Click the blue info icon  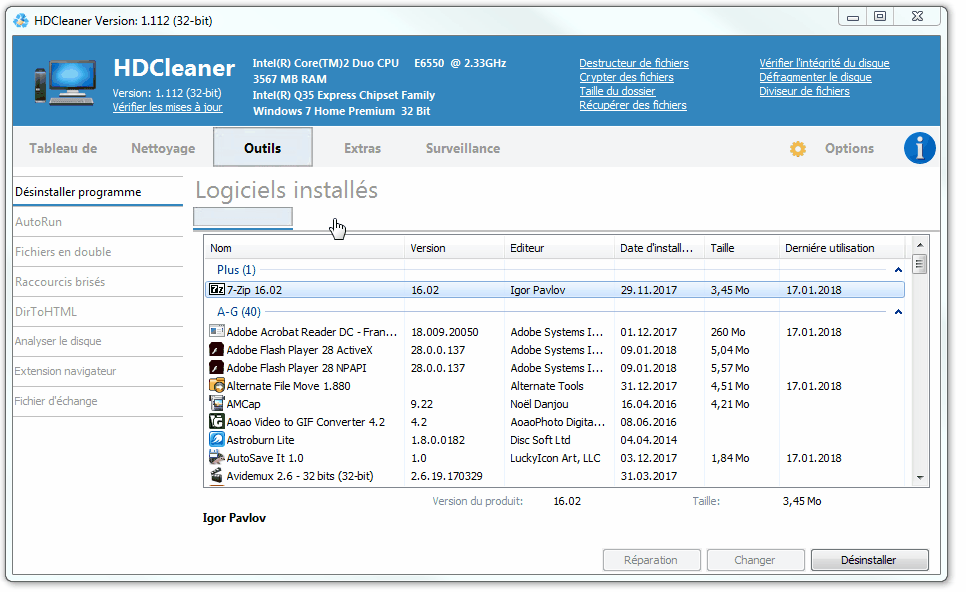(x=919, y=148)
